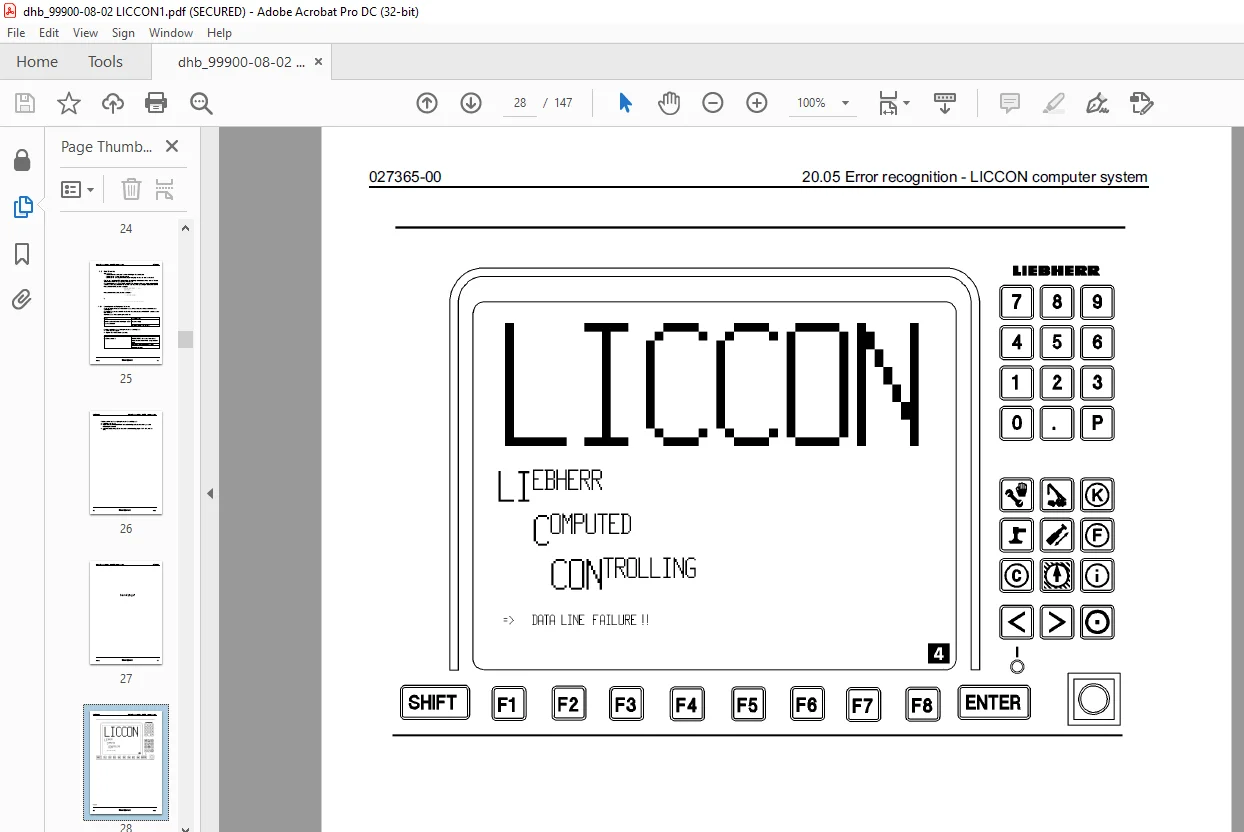
Task: Select the page 25 thumbnail
Action: 126,313
